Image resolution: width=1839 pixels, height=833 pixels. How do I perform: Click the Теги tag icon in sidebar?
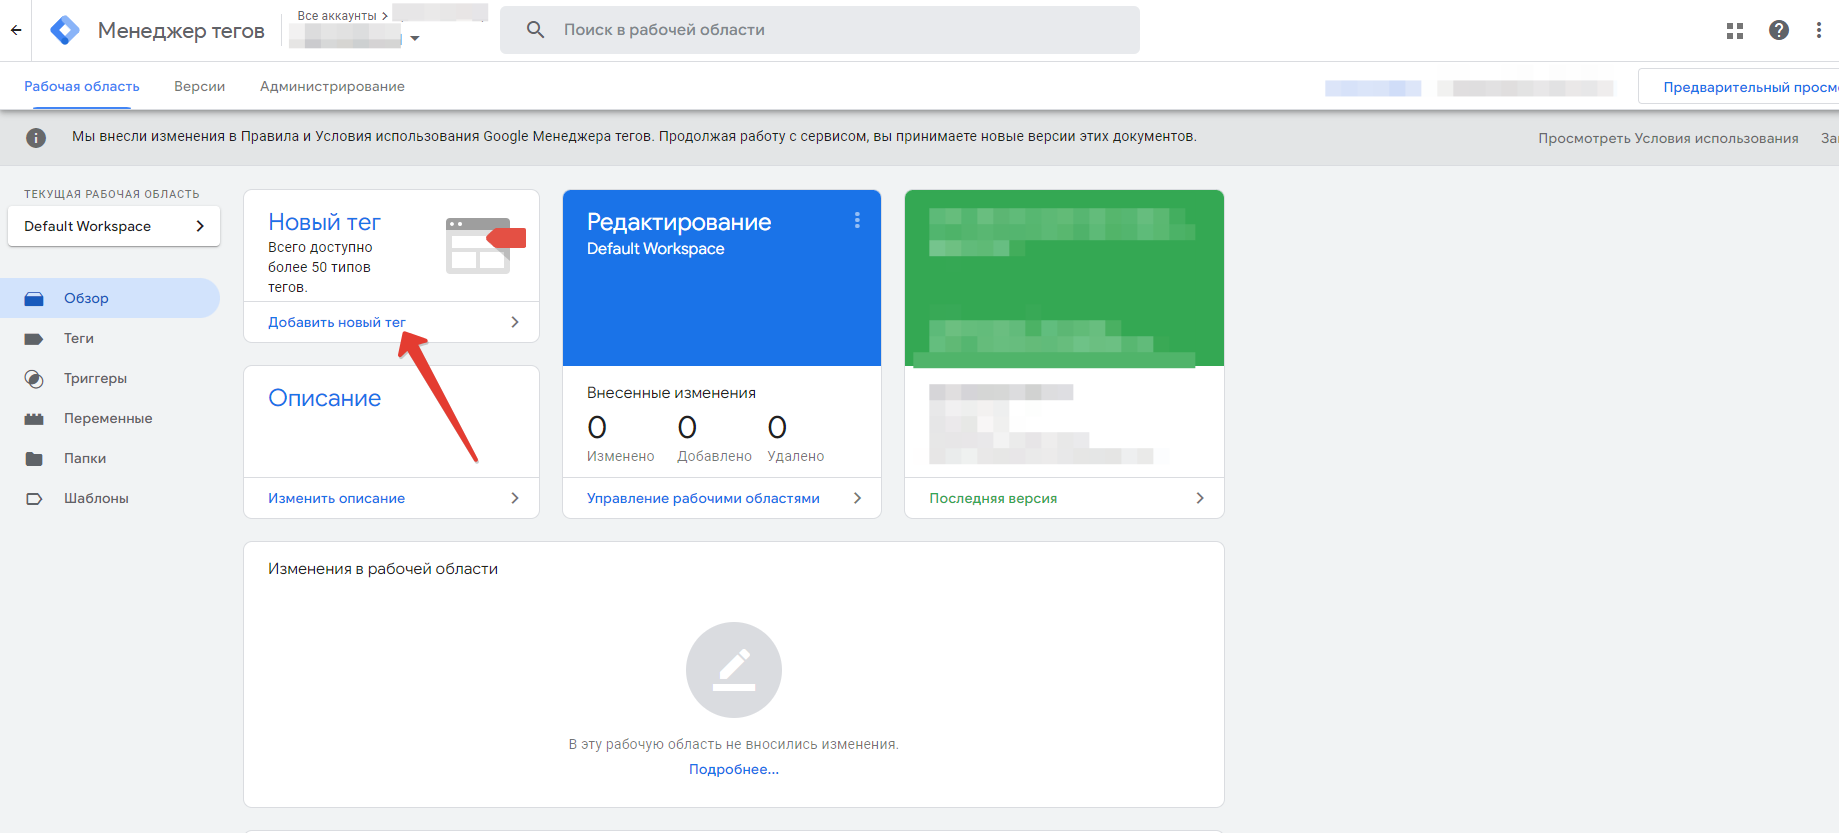pyautogui.click(x=34, y=339)
